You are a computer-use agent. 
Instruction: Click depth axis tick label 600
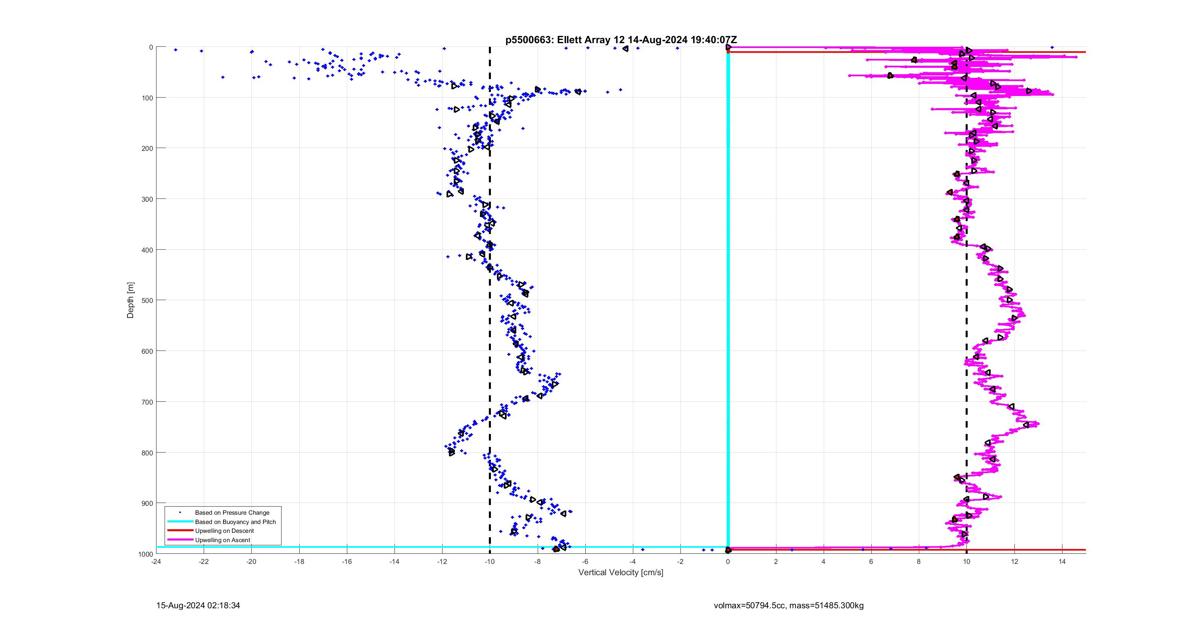[146, 351]
